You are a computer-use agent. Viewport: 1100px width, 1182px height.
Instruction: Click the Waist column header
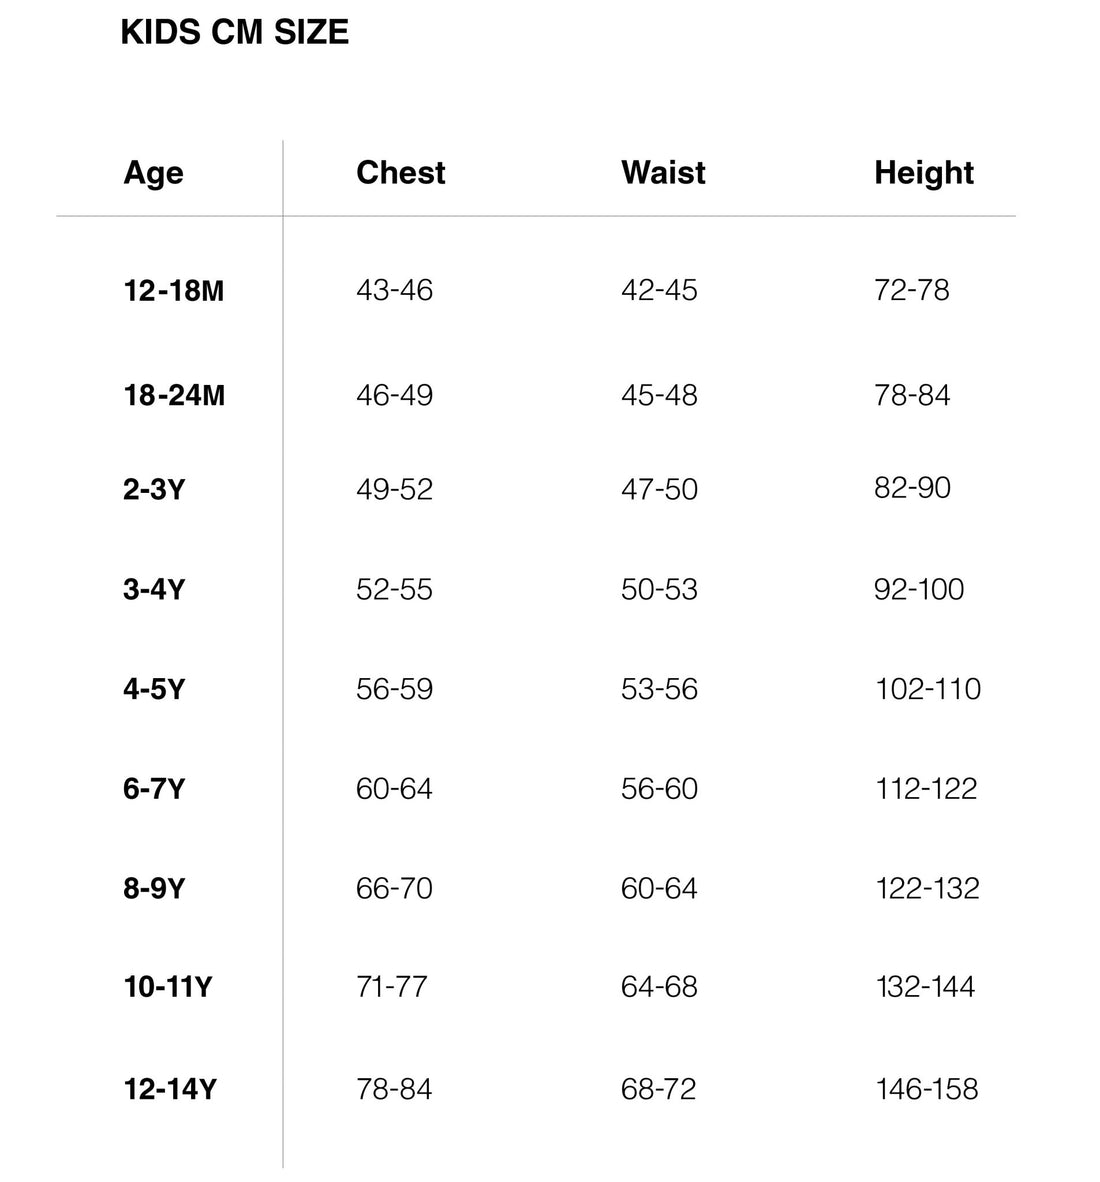pos(663,173)
